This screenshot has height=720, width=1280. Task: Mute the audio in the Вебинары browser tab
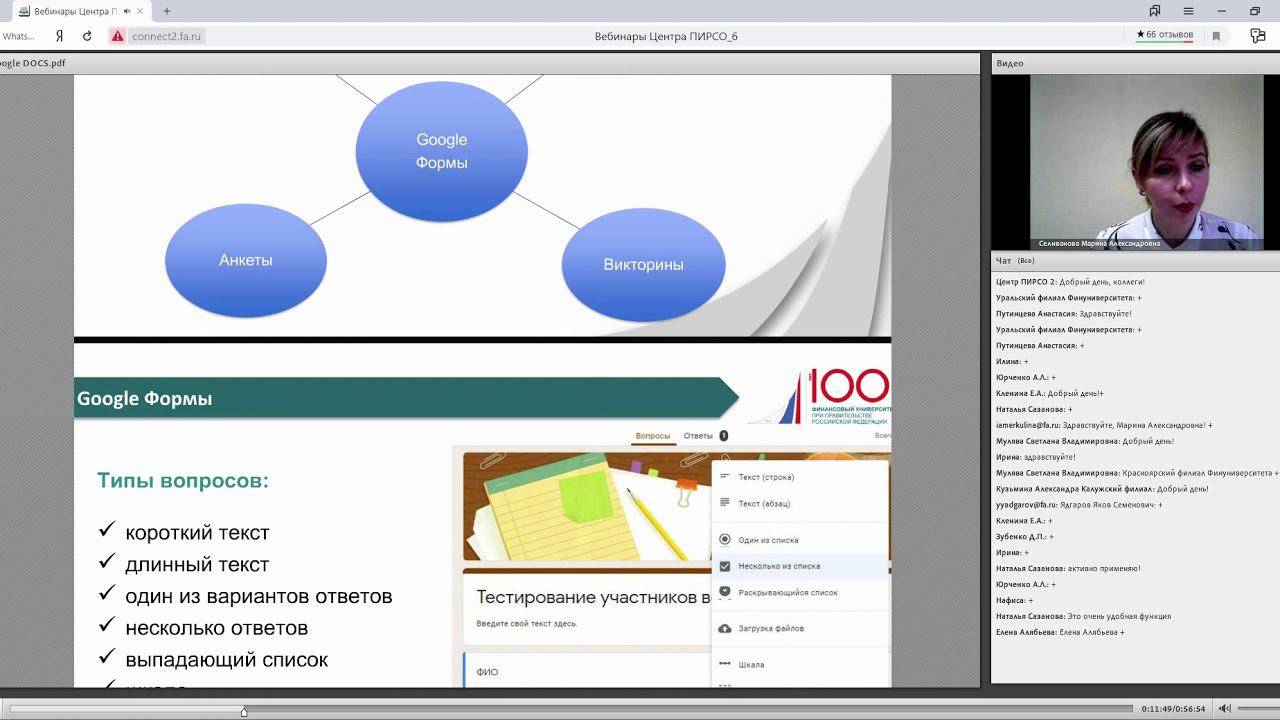point(127,11)
